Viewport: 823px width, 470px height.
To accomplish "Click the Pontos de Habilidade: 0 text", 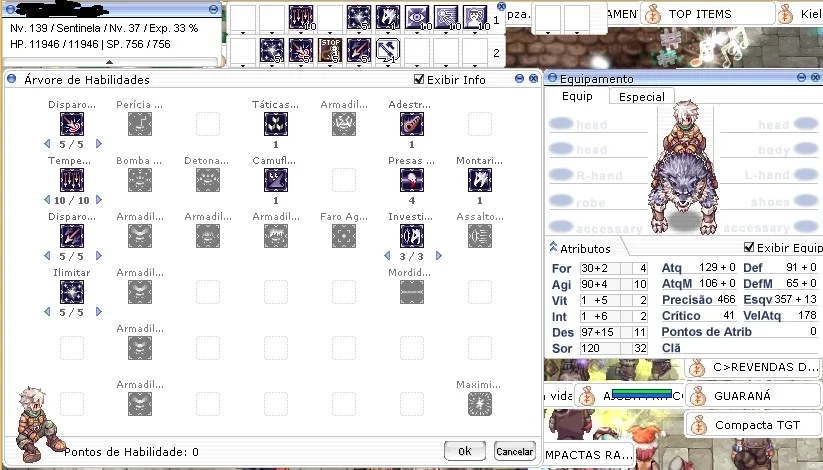I will 131,452.
